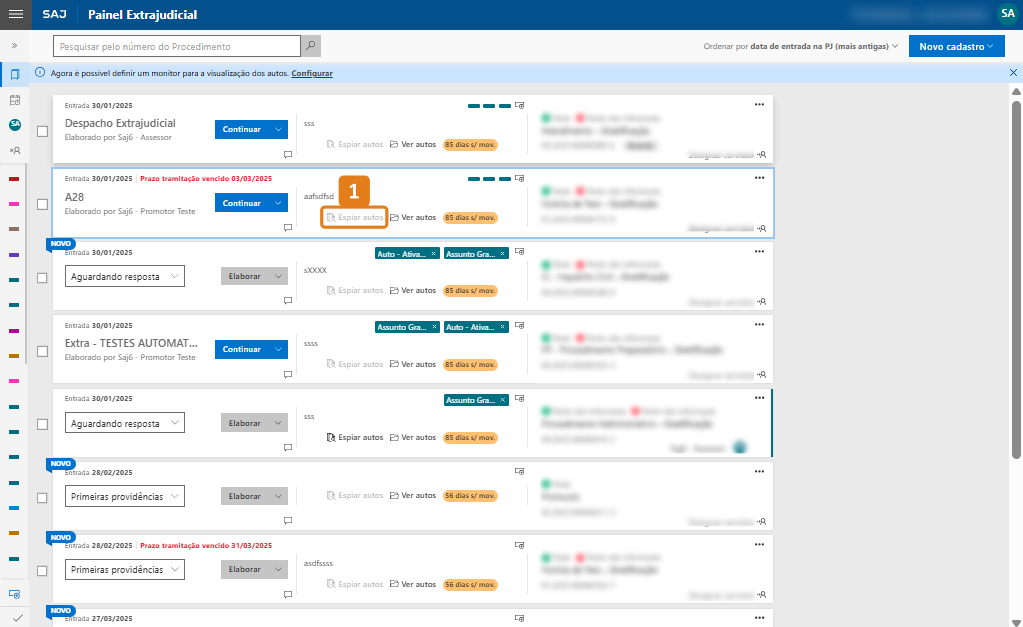Click the monitor configuration icon on the first card
This screenshot has width=1023, height=627.
point(517,103)
